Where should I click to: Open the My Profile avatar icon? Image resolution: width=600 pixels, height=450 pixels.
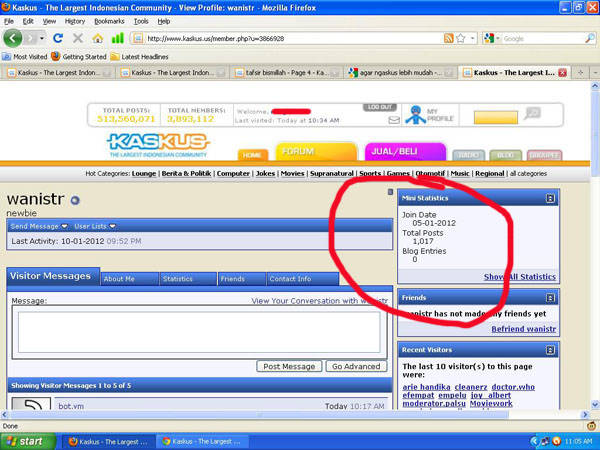tap(415, 115)
